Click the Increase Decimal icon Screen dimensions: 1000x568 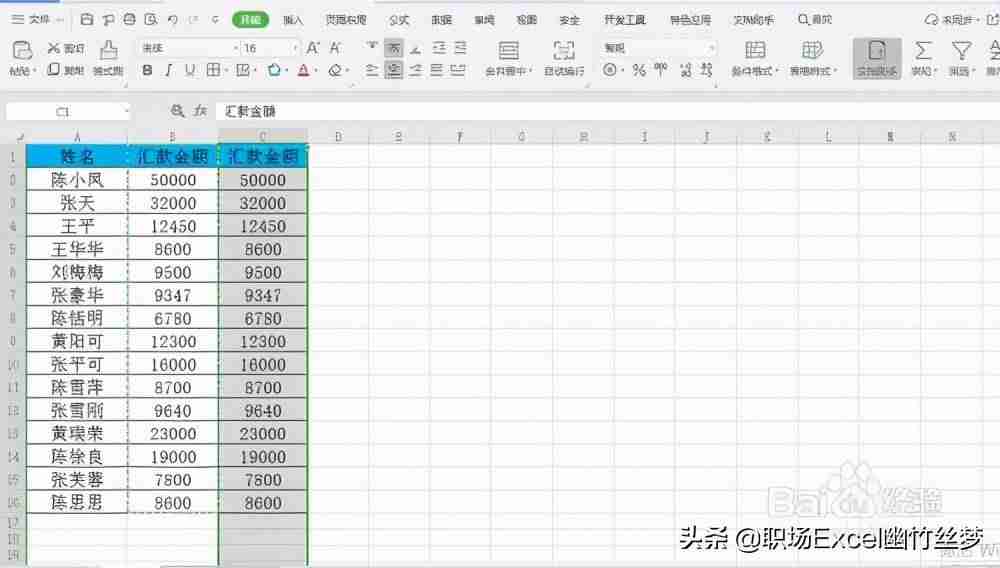686,70
